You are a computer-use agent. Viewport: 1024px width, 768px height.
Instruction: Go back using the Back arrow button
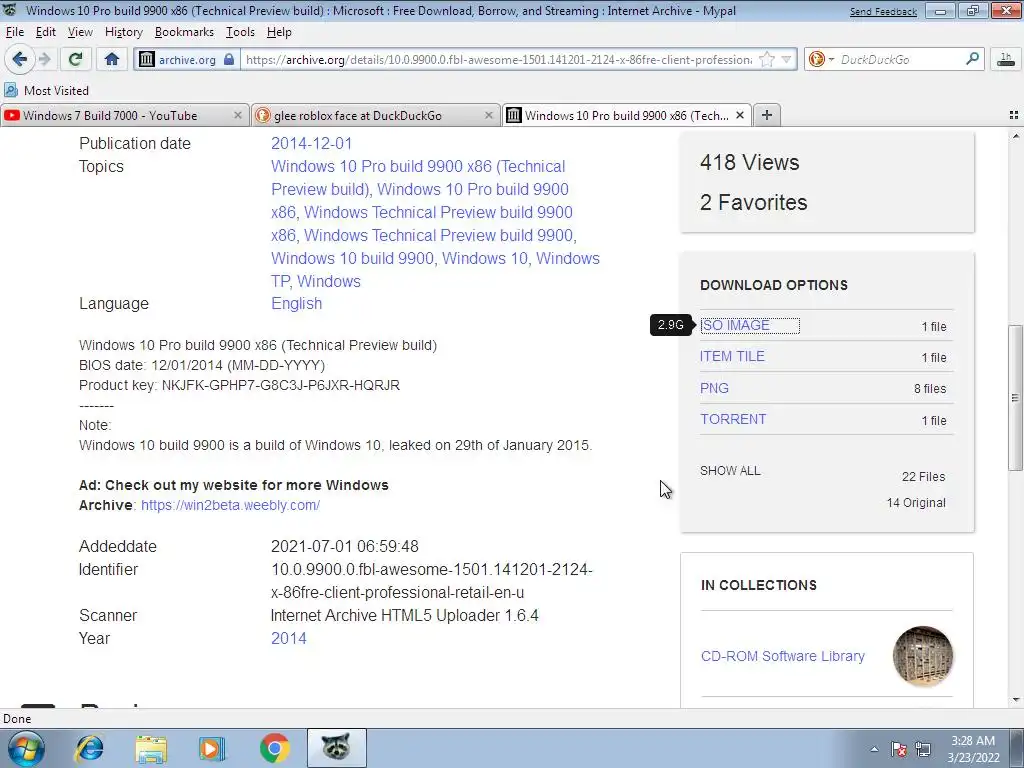[20, 59]
